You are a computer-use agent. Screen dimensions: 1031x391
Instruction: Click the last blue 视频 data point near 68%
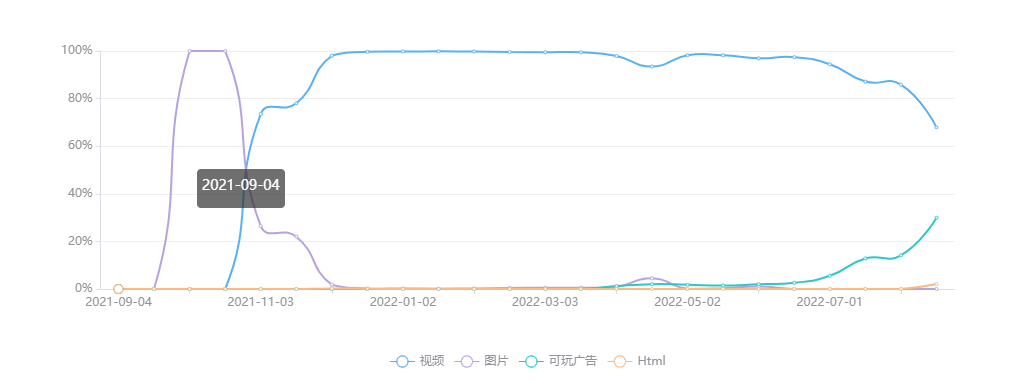[936, 127]
